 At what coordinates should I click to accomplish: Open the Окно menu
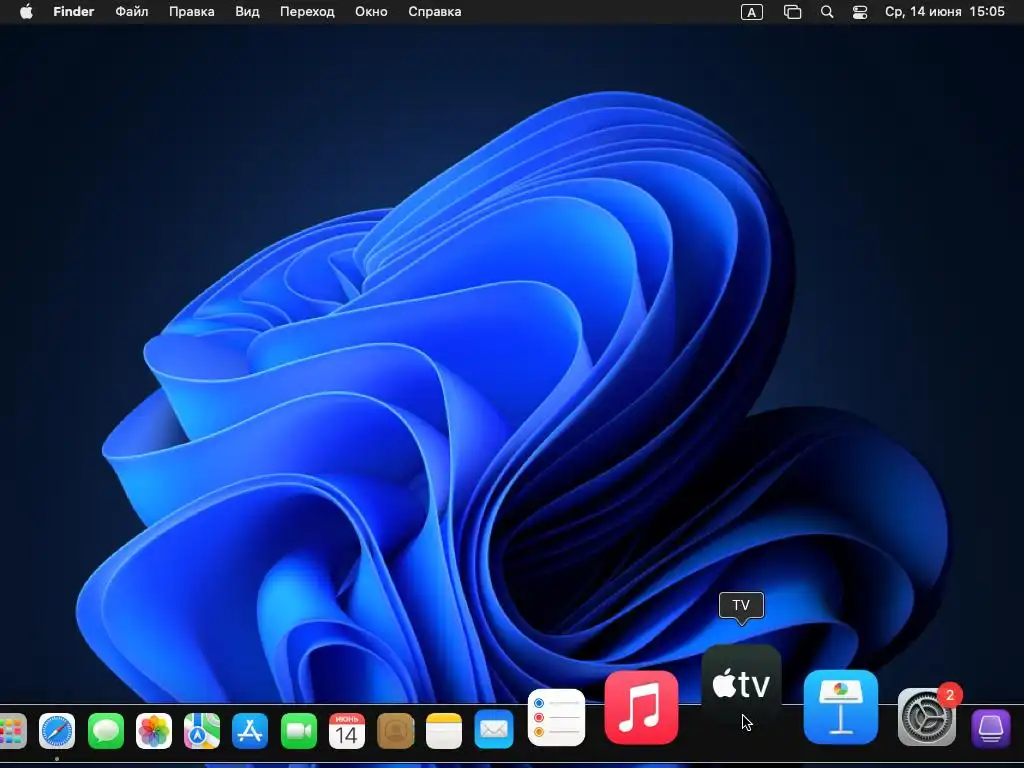coord(371,12)
